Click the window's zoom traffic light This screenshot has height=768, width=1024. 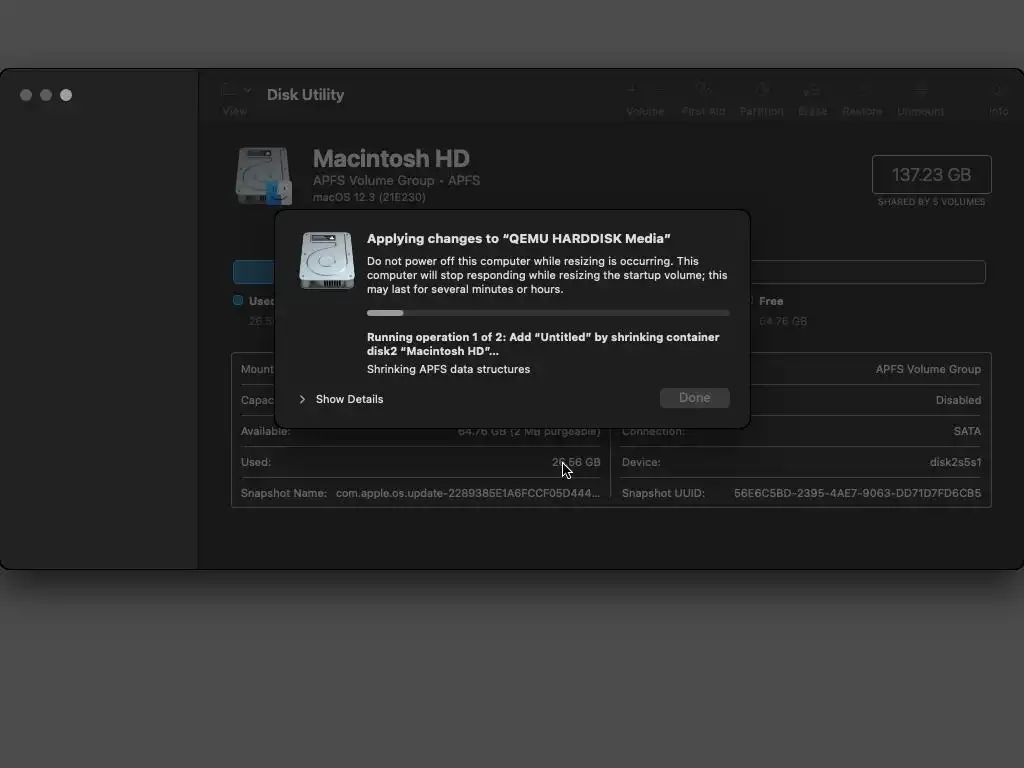pyautogui.click(x=66, y=95)
